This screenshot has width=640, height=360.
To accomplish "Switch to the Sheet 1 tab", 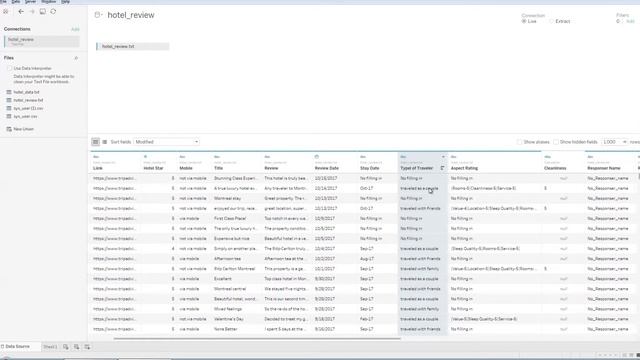I will tap(50, 347).
